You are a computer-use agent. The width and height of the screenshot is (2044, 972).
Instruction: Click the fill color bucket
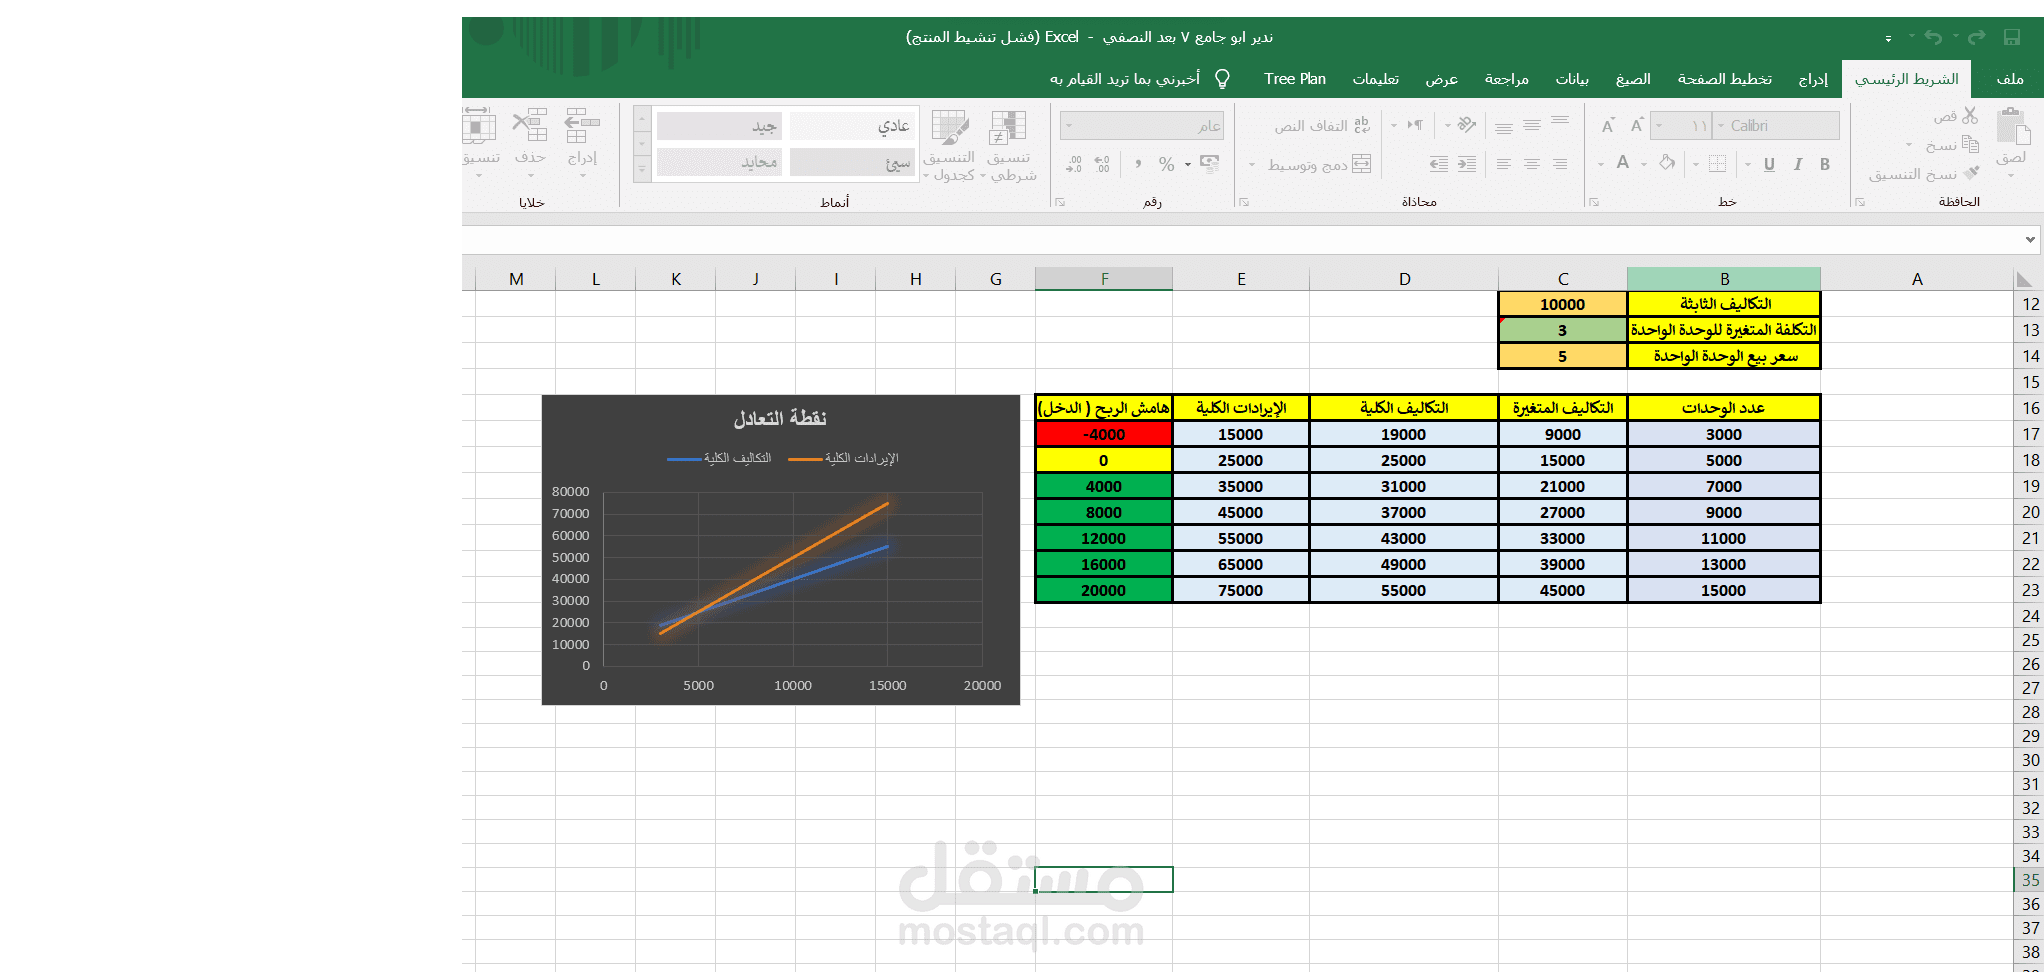click(1667, 163)
